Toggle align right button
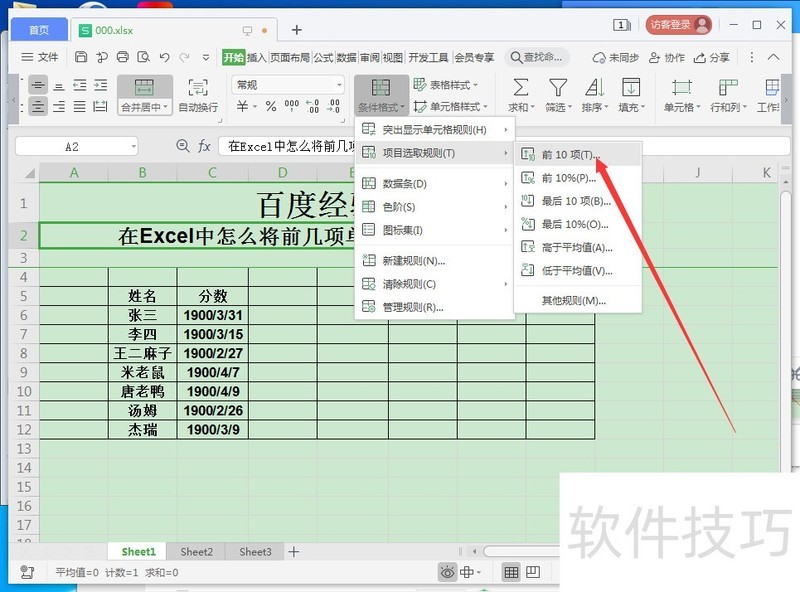The image size is (800, 592). (x=59, y=106)
